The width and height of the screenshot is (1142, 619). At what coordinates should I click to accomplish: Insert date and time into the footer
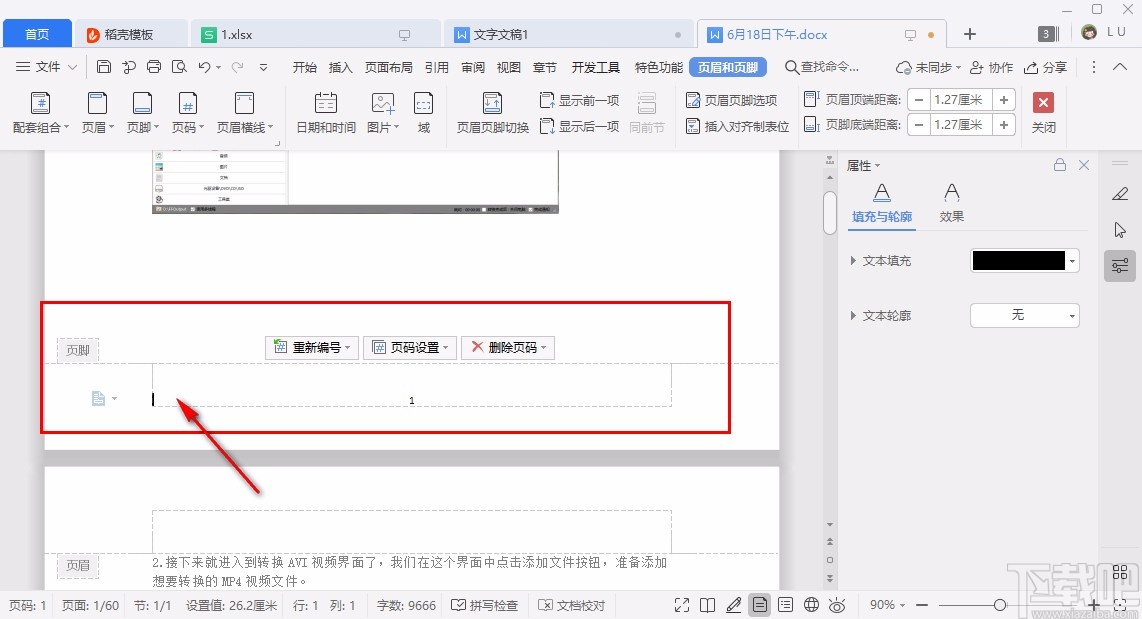pyautogui.click(x=325, y=110)
